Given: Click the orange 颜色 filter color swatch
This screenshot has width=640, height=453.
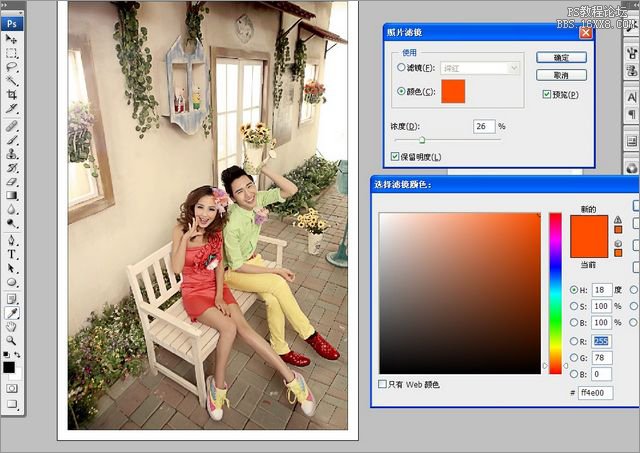Looking at the screenshot, I should [x=453, y=92].
